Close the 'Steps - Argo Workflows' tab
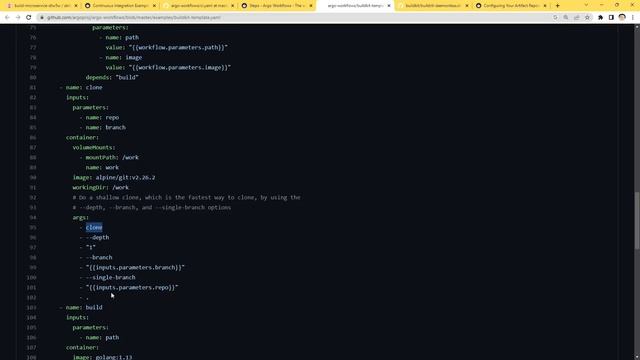 point(311,6)
